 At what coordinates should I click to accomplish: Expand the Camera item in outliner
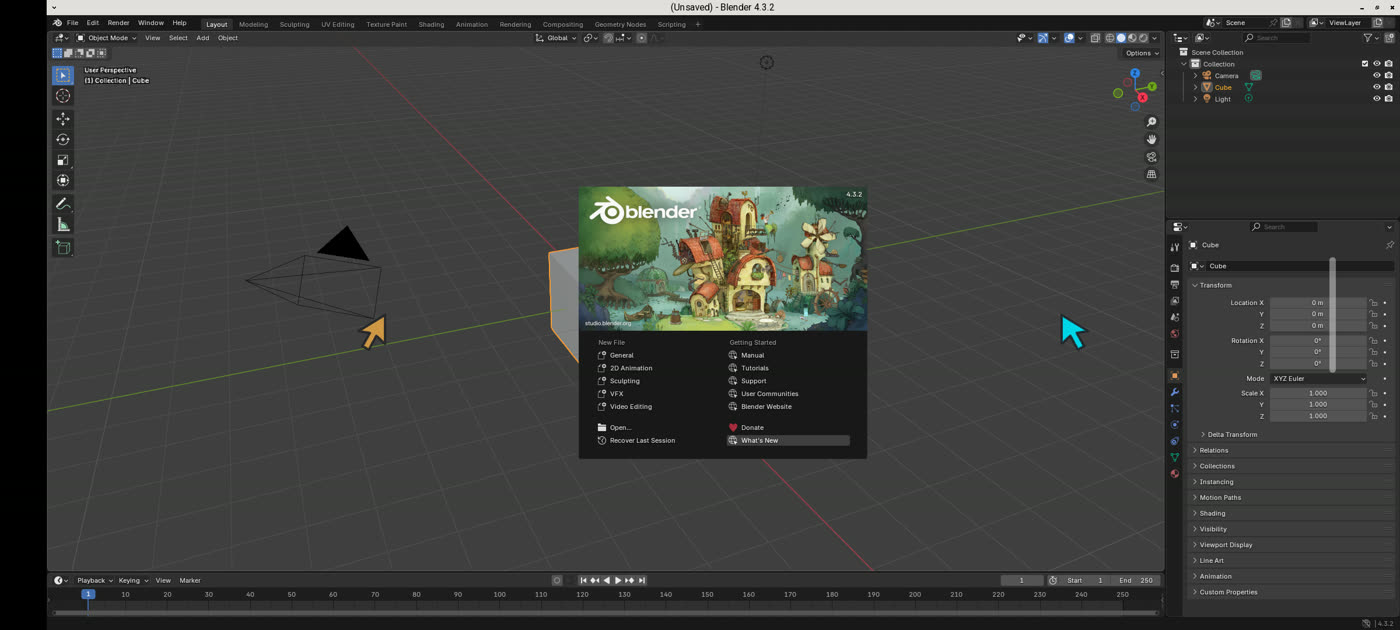pyautogui.click(x=1195, y=75)
